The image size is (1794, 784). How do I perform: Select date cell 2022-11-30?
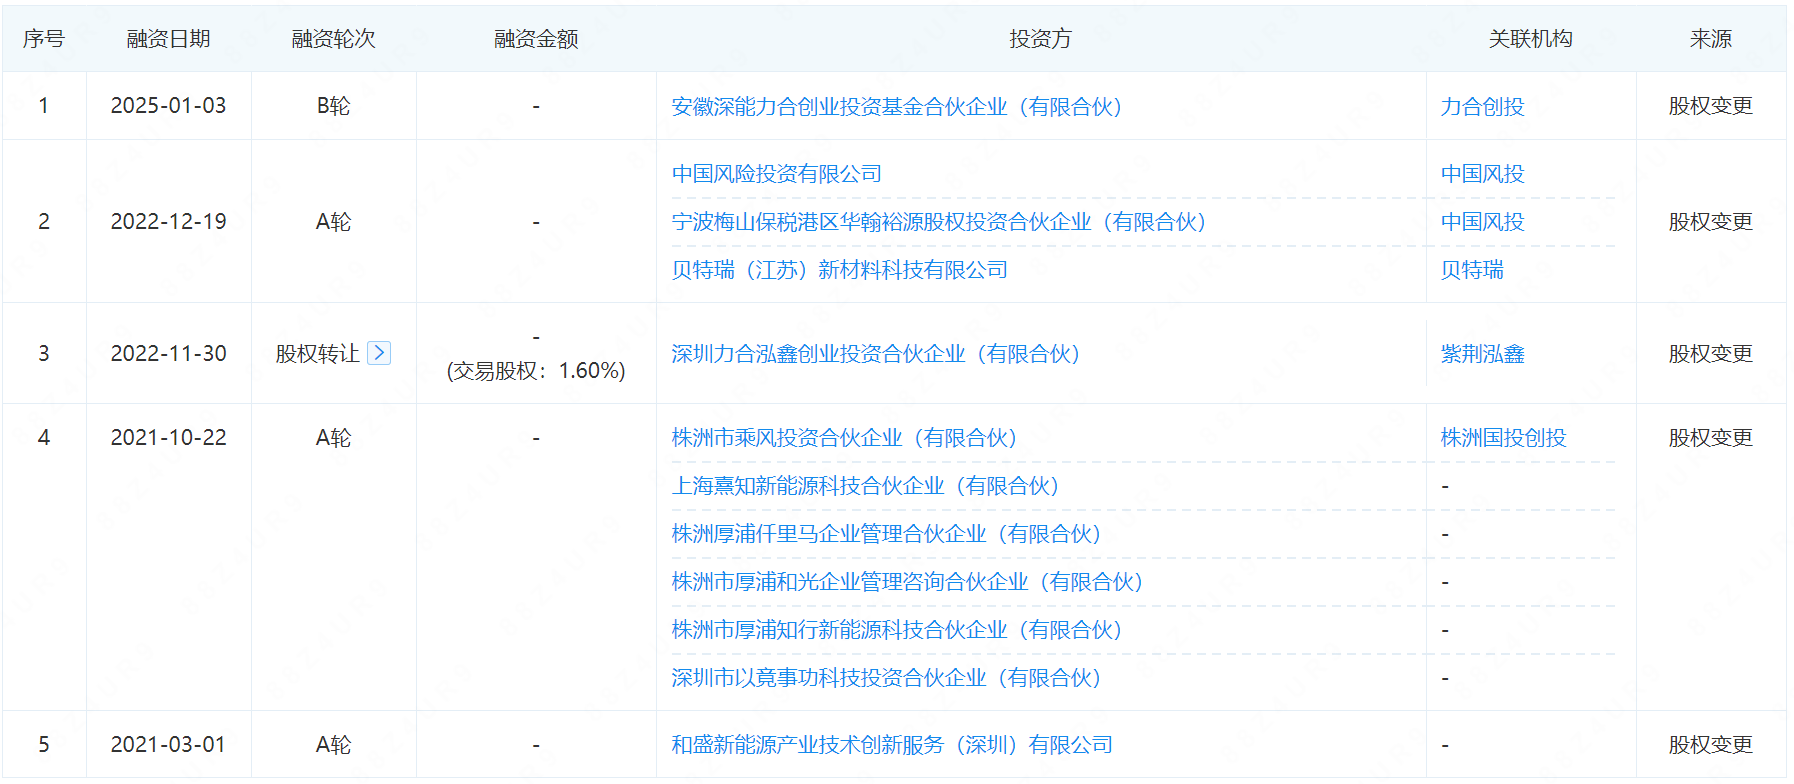pyautogui.click(x=168, y=354)
